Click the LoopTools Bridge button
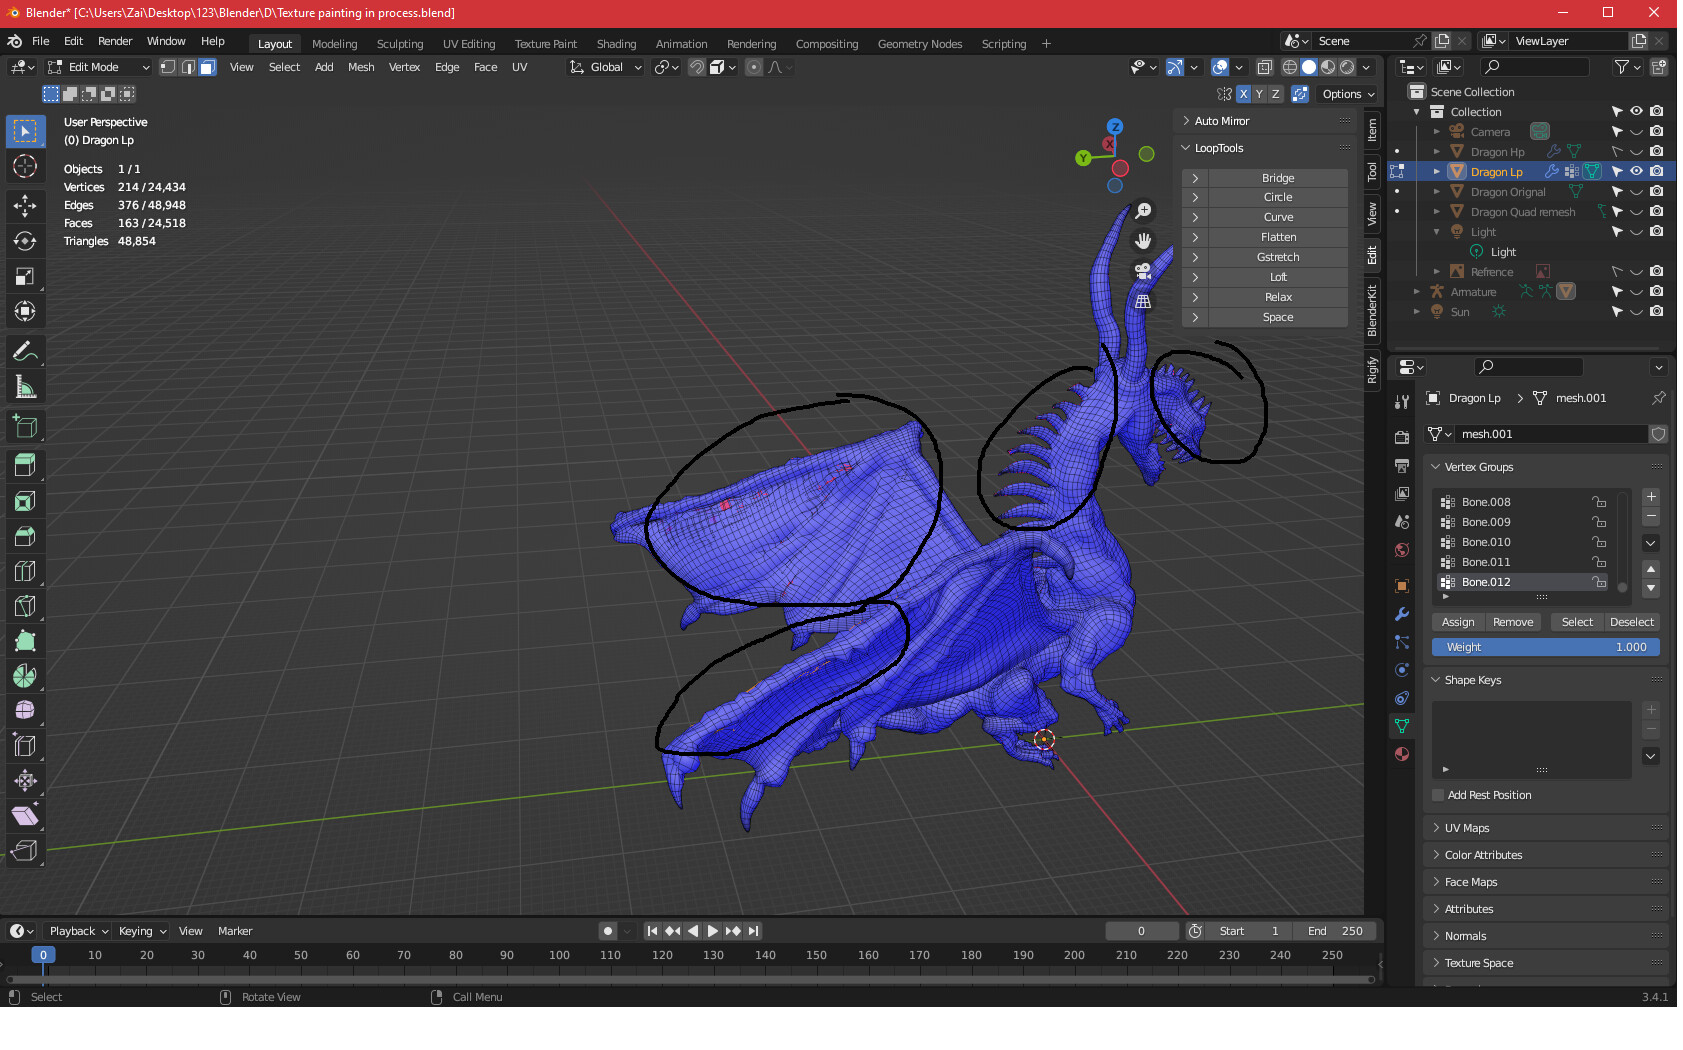 point(1277,178)
